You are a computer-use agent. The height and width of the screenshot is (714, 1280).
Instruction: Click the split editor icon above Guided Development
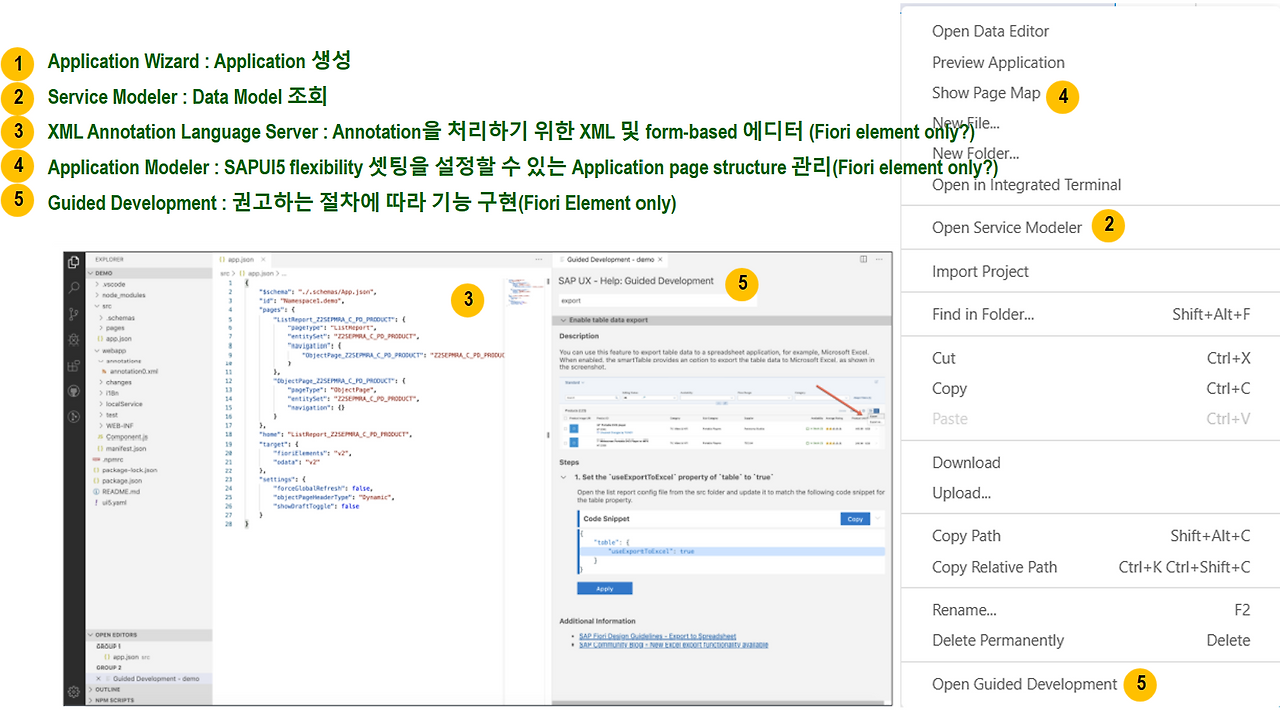pyautogui.click(x=863, y=259)
